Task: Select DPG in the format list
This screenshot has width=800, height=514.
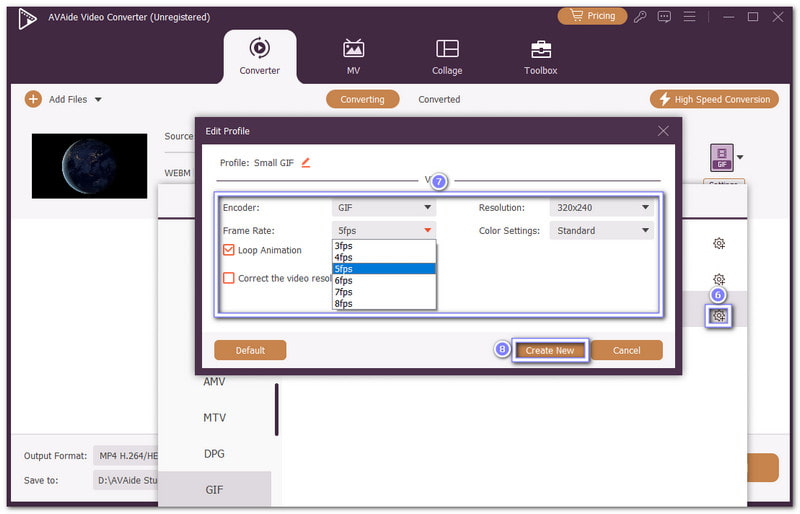Action: (214, 454)
